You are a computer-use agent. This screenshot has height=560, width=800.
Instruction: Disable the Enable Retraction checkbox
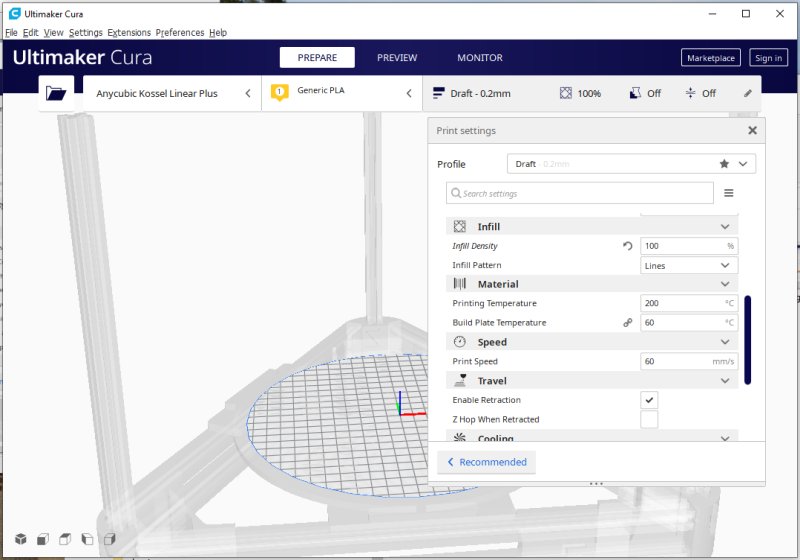coord(649,400)
